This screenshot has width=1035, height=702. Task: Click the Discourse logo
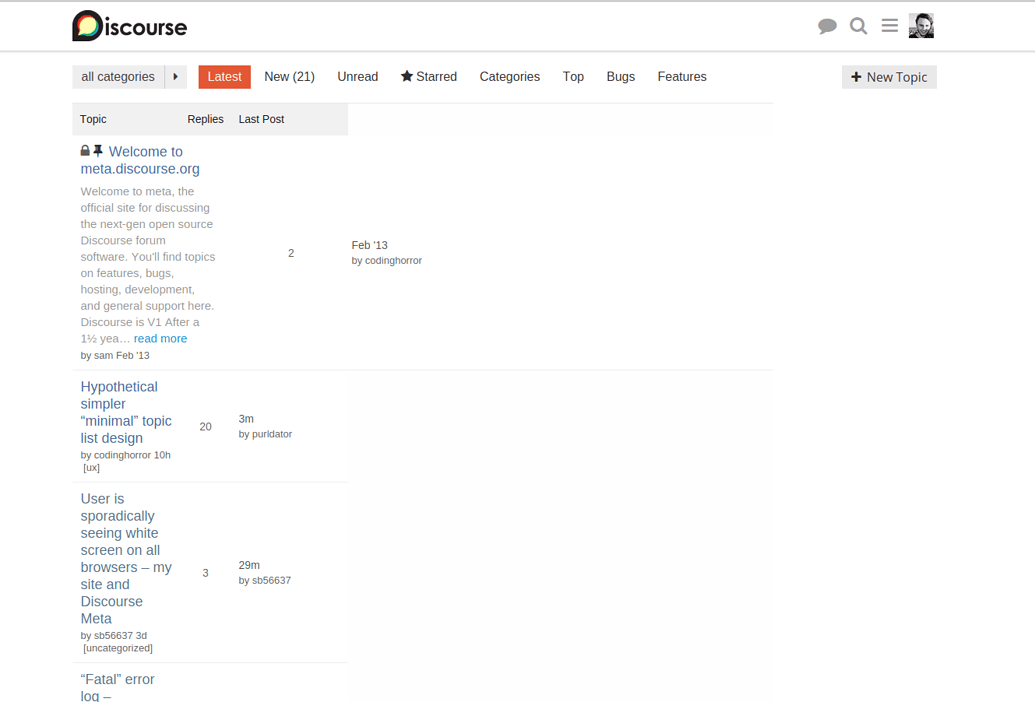[x=129, y=26]
